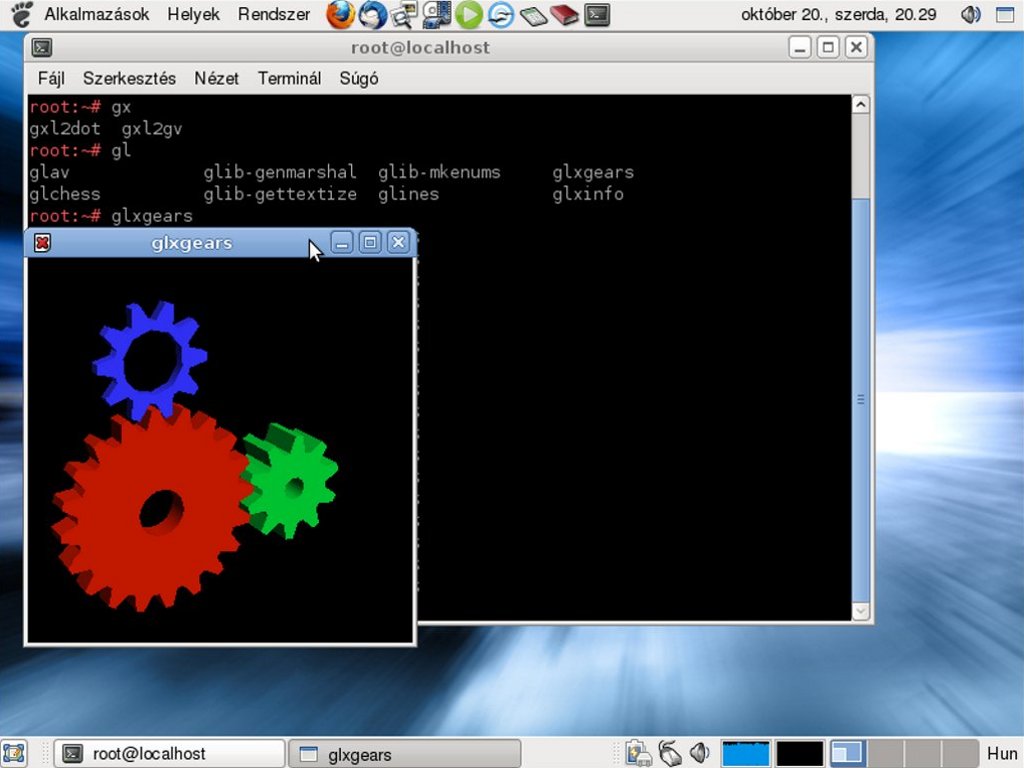This screenshot has height=768, width=1024.
Task: Click terminal scrollbar down arrow
Action: point(861,611)
